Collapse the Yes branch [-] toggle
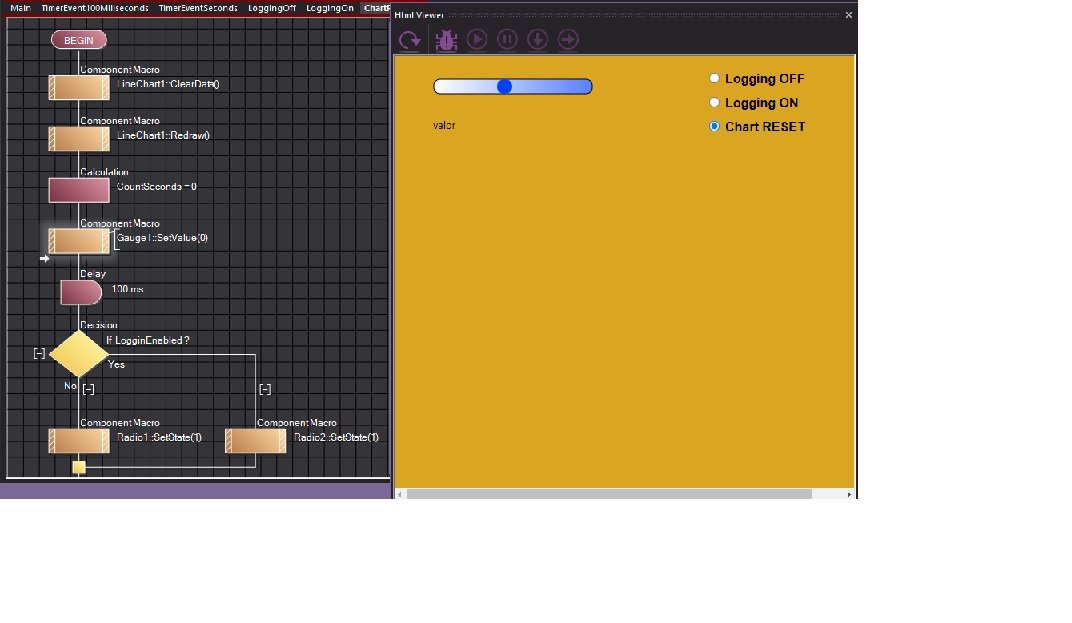The image size is (1072, 623). pyautogui.click(x=265, y=389)
